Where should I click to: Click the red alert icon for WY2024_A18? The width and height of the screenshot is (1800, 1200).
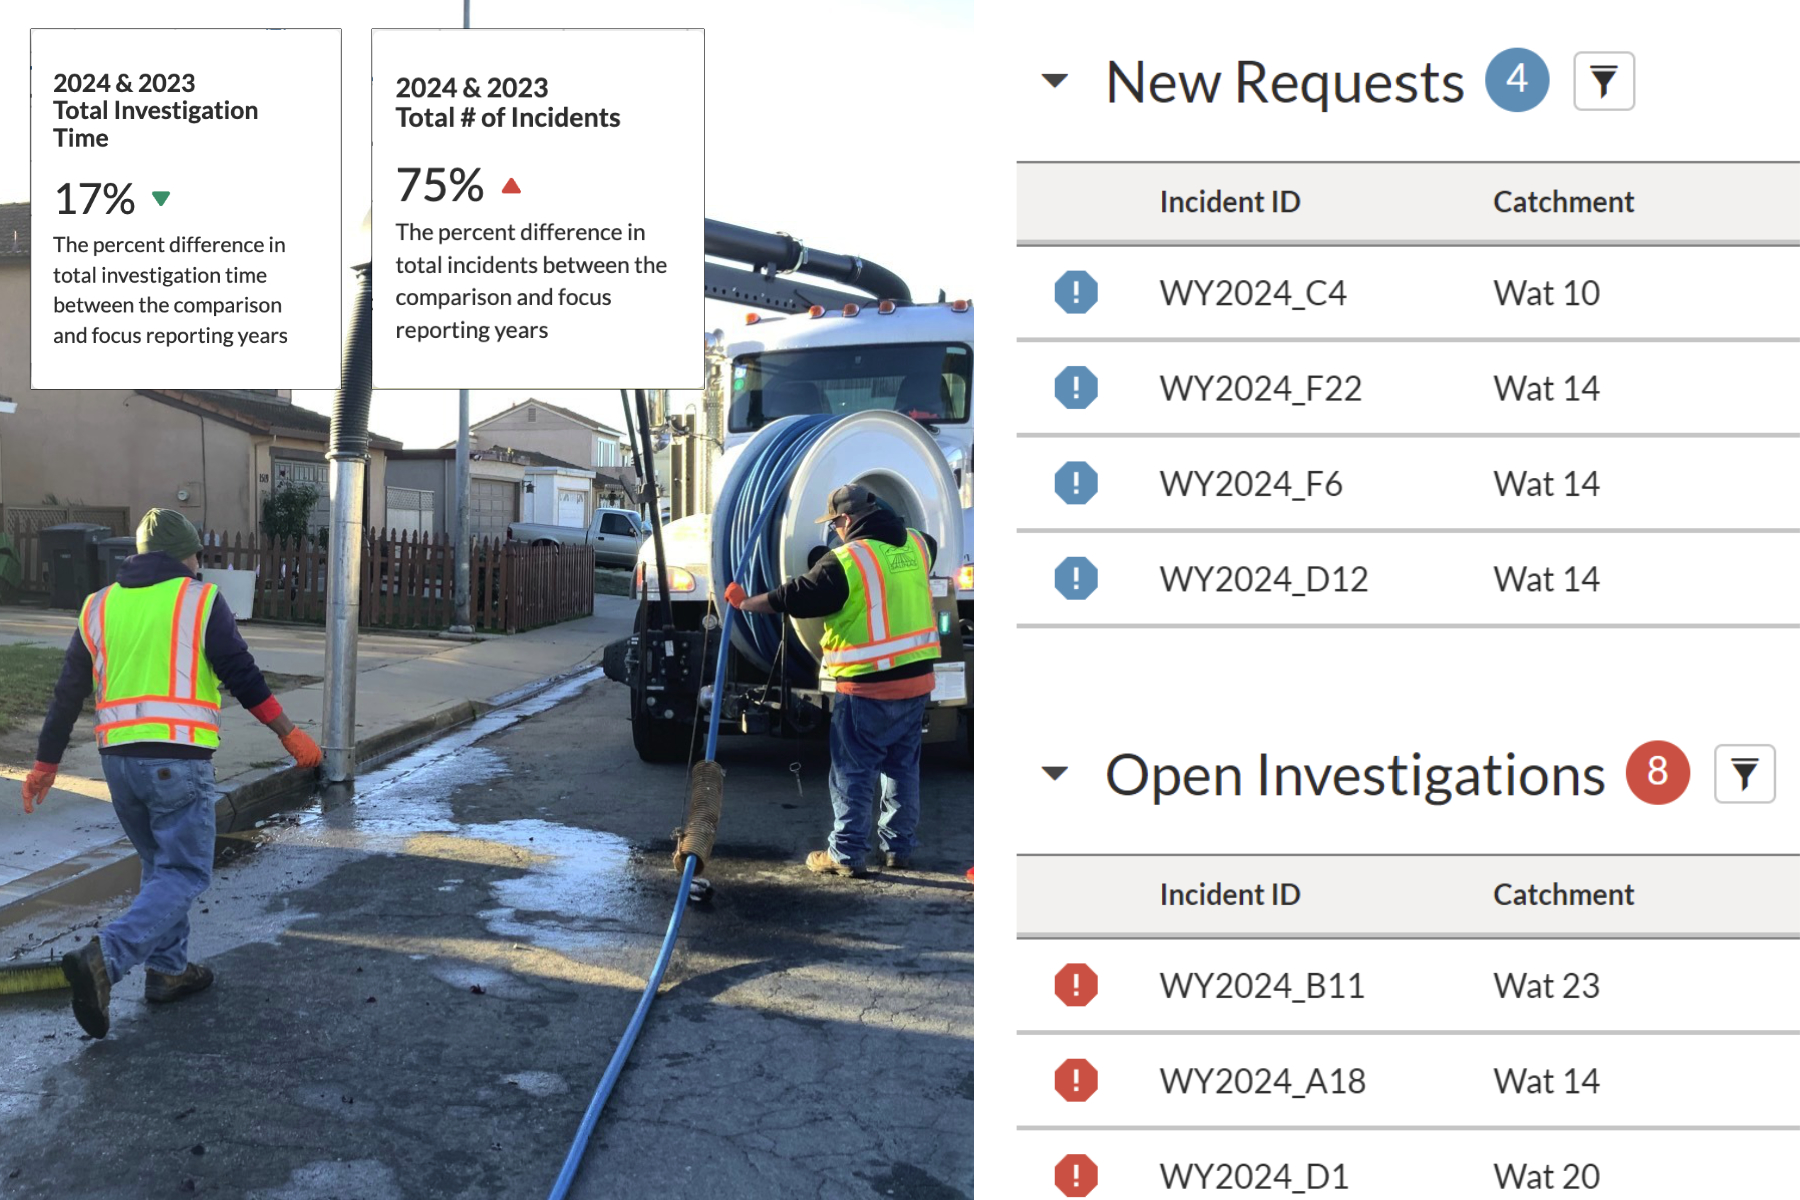click(x=1076, y=1080)
